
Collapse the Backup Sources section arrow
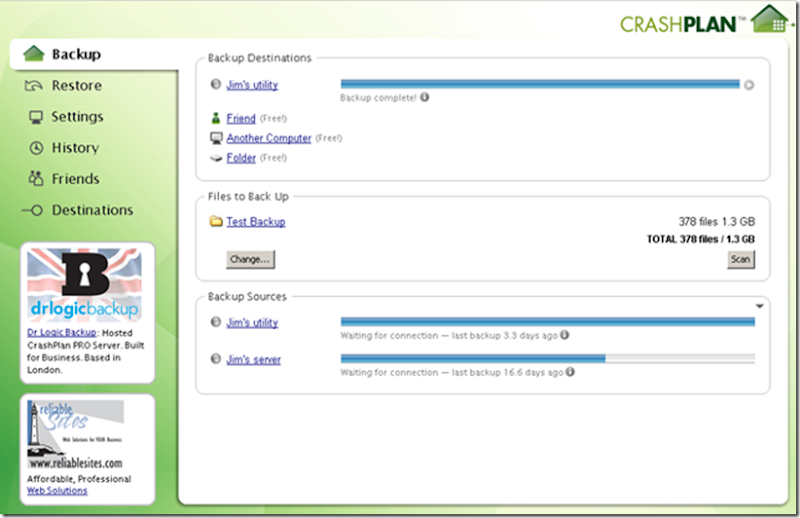point(759,306)
